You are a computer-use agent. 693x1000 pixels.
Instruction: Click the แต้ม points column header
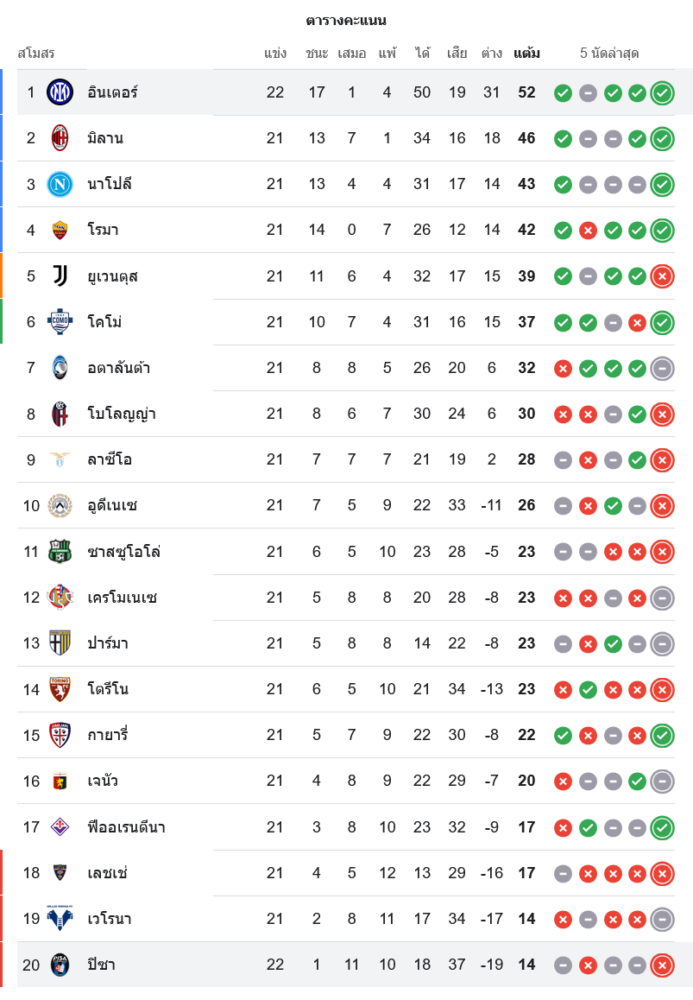coord(527,53)
